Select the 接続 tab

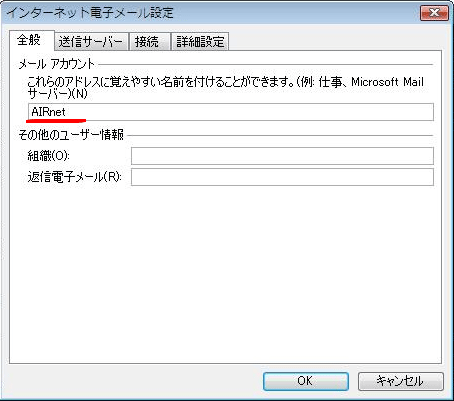[150, 42]
